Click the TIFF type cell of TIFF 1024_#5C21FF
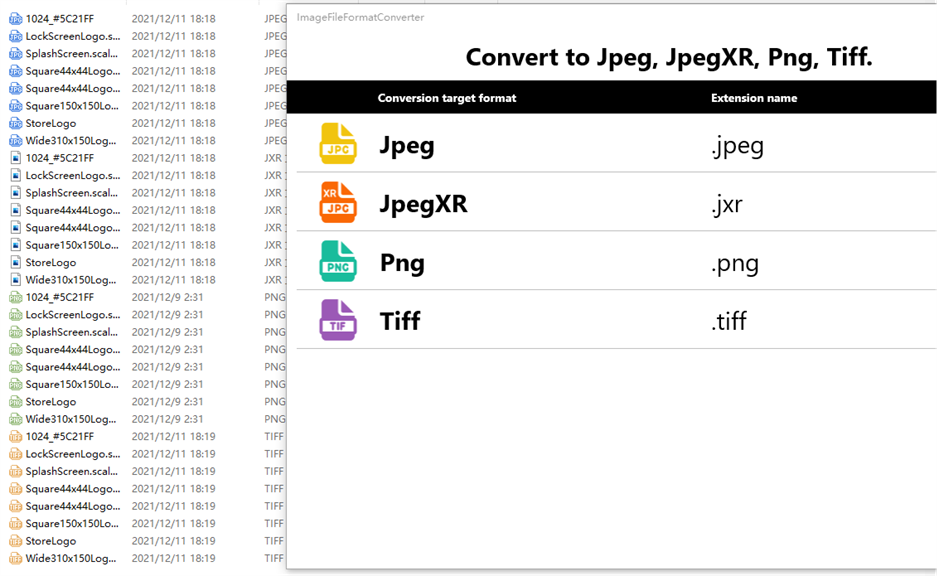 click(274, 437)
